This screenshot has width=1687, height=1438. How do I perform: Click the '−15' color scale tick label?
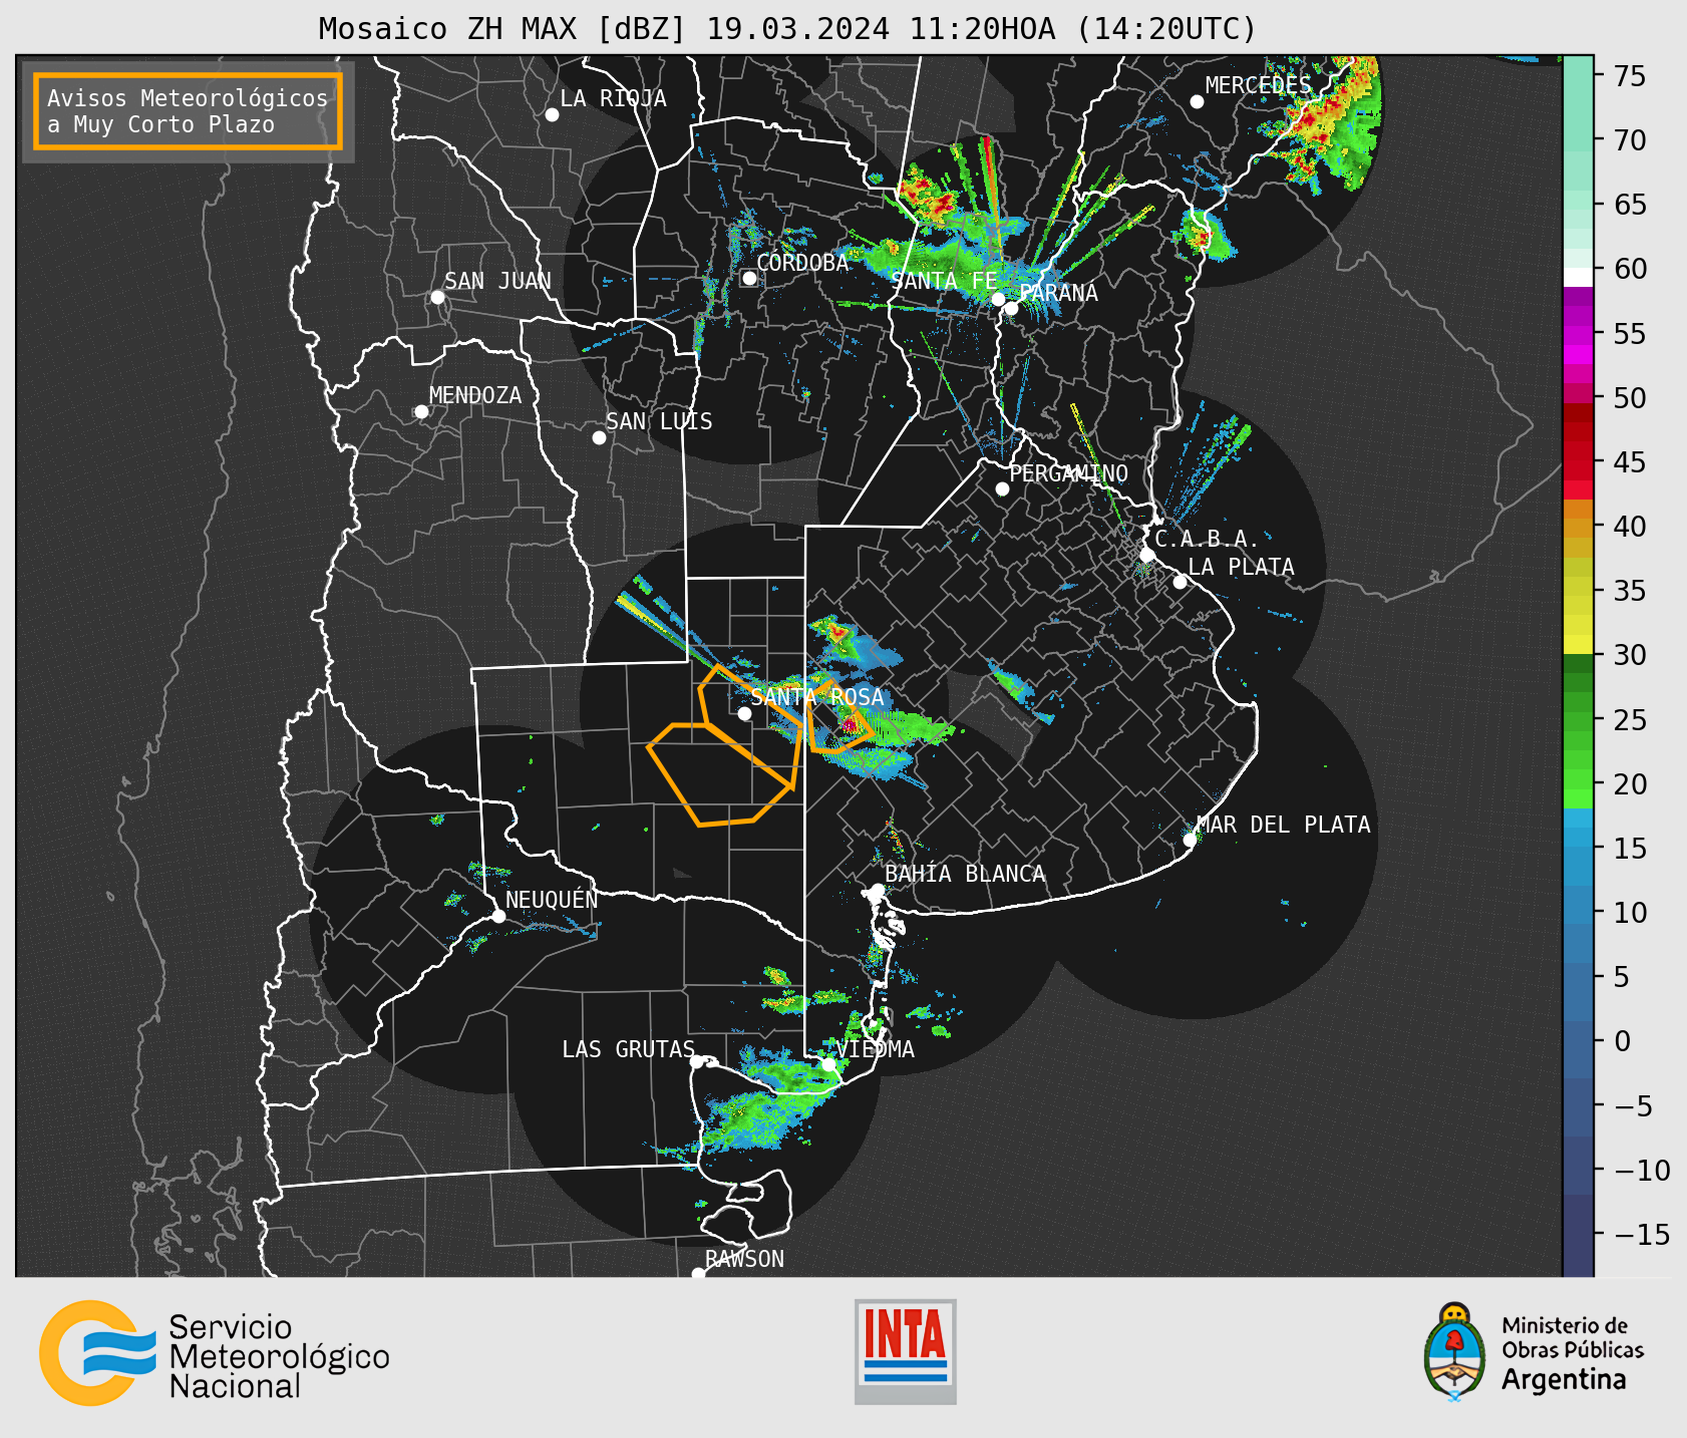[x=1641, y=1235]
